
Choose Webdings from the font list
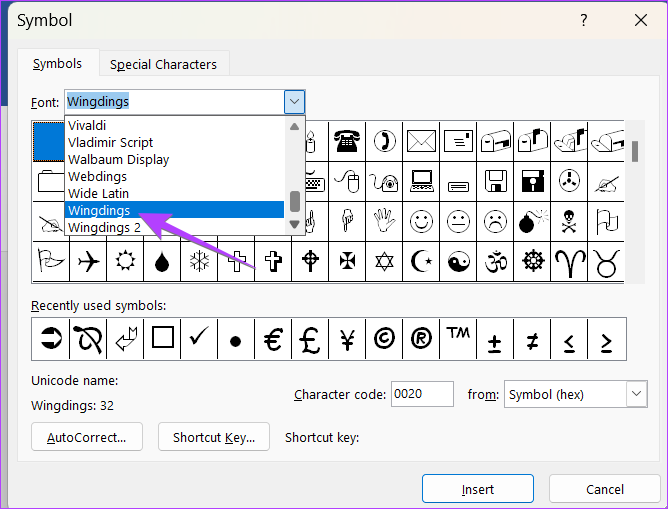pos(97,176)
